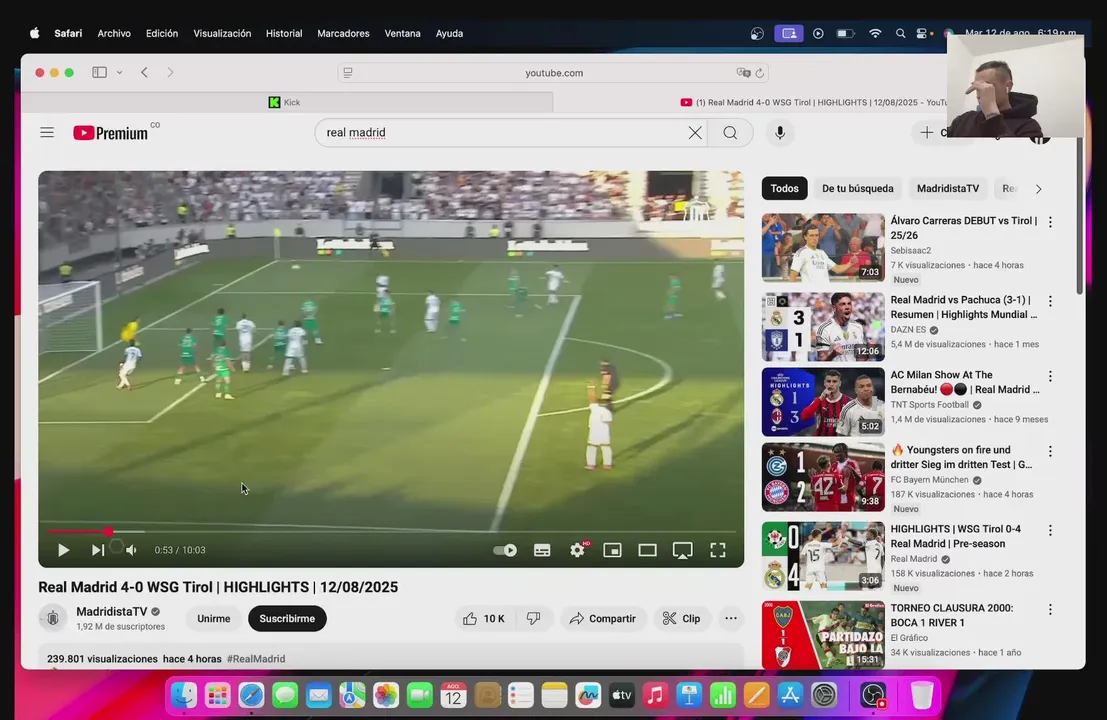The image size is (1107, 720).
Task: Open Safari reader page icon in address bar
Action: [348, 73]
